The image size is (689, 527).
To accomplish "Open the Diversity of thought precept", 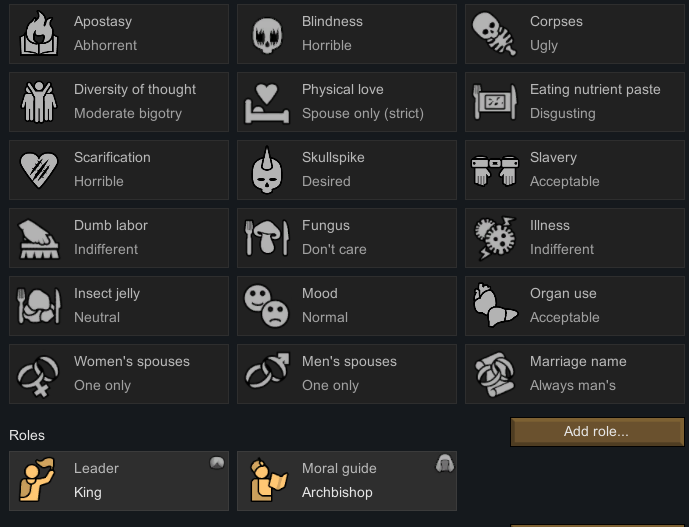I will (x=119, y=102).
